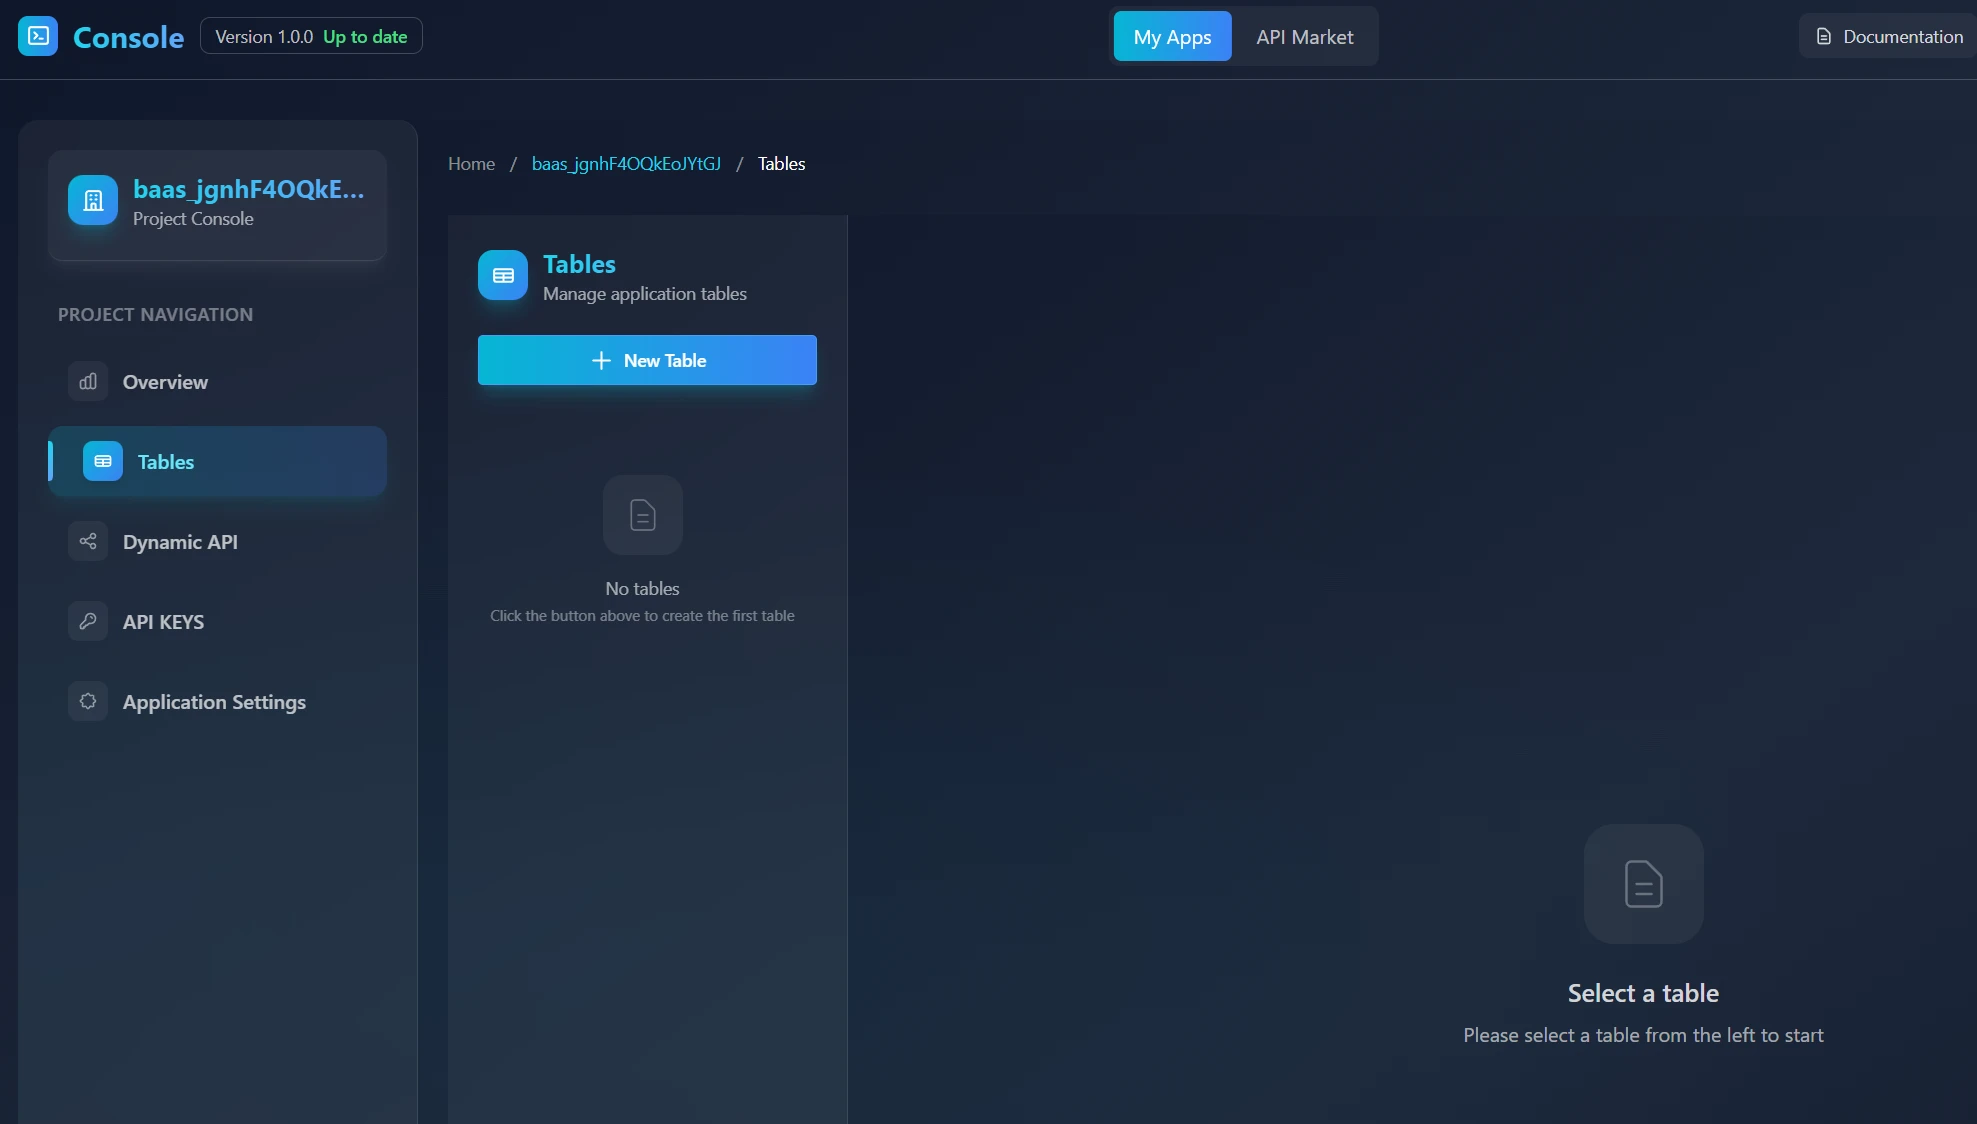
Task: Click the Dynamic API share icon
Action: (88, 541)
